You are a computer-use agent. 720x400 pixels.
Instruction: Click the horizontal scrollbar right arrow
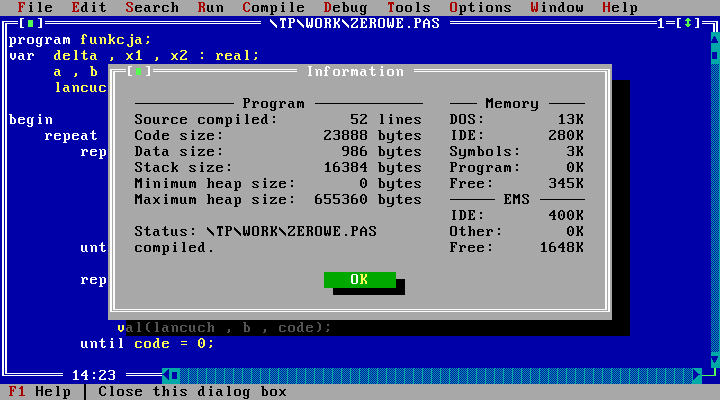pos(696,375)
